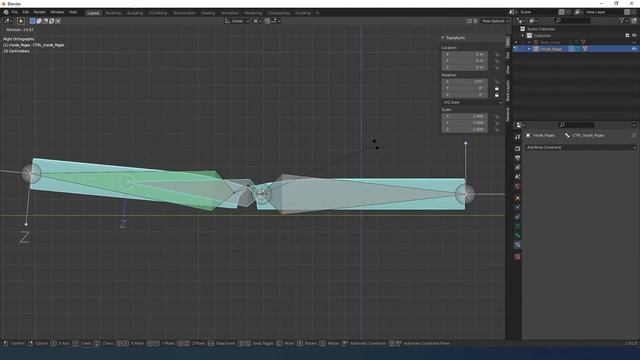Viewport: 640px width, 360px height.
Task: Open the Tool properties tab
Action: (x=518, y=137)
